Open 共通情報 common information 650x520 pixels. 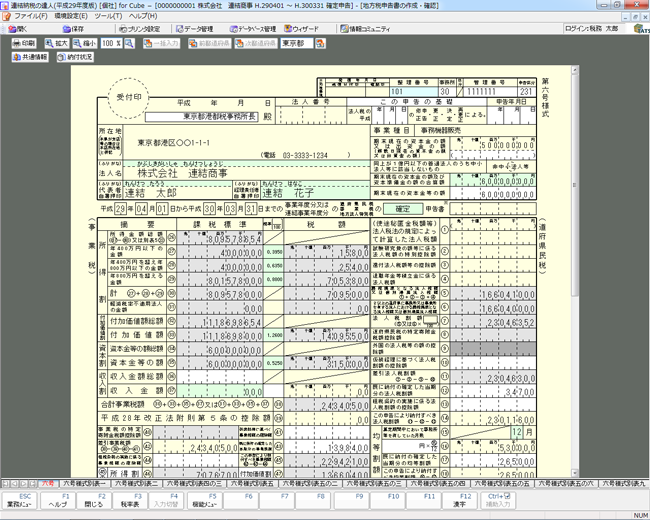(x=30, y=57)
